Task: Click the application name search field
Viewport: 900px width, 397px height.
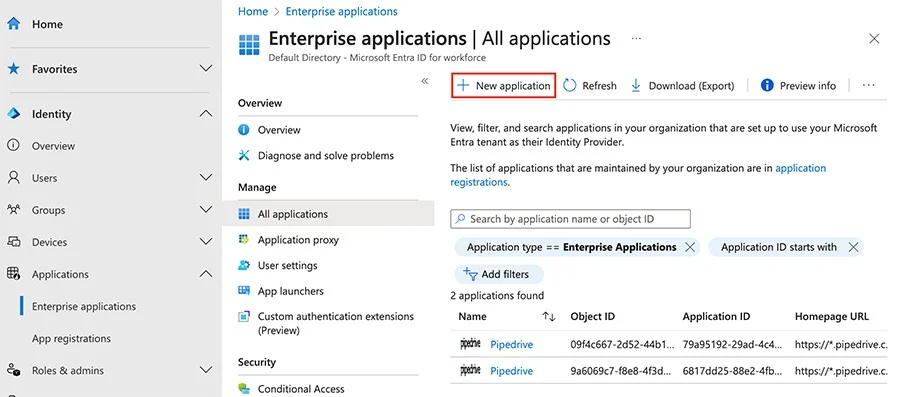Action: click(571, 219)
